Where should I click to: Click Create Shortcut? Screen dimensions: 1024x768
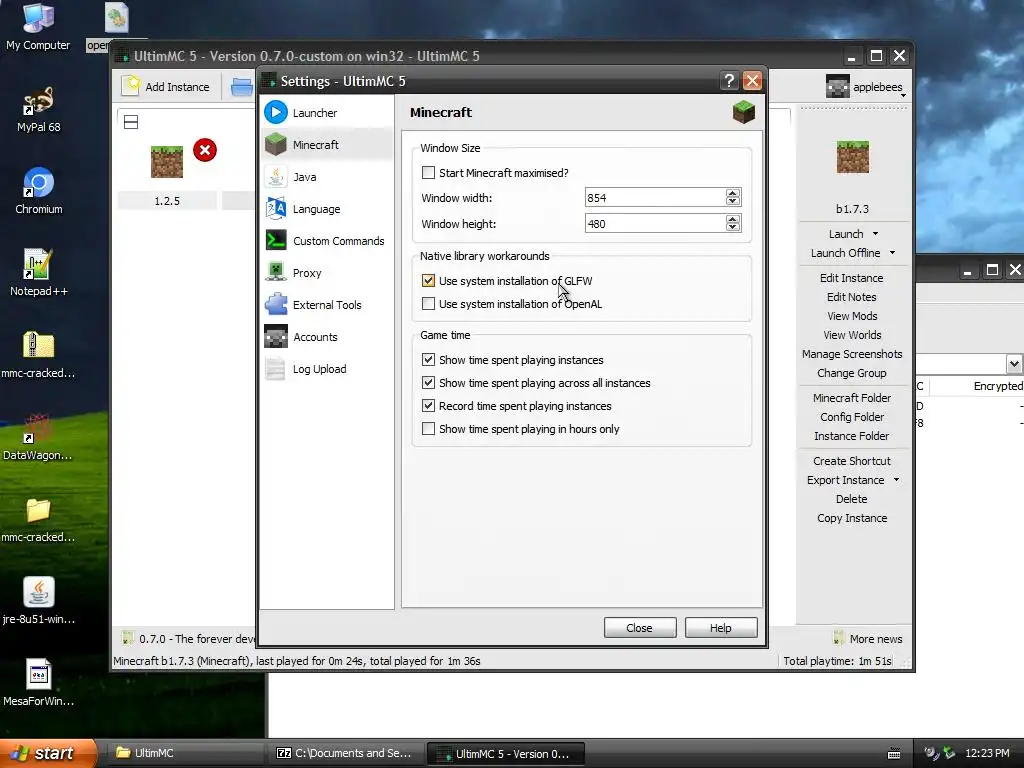[x=852, y=461]
